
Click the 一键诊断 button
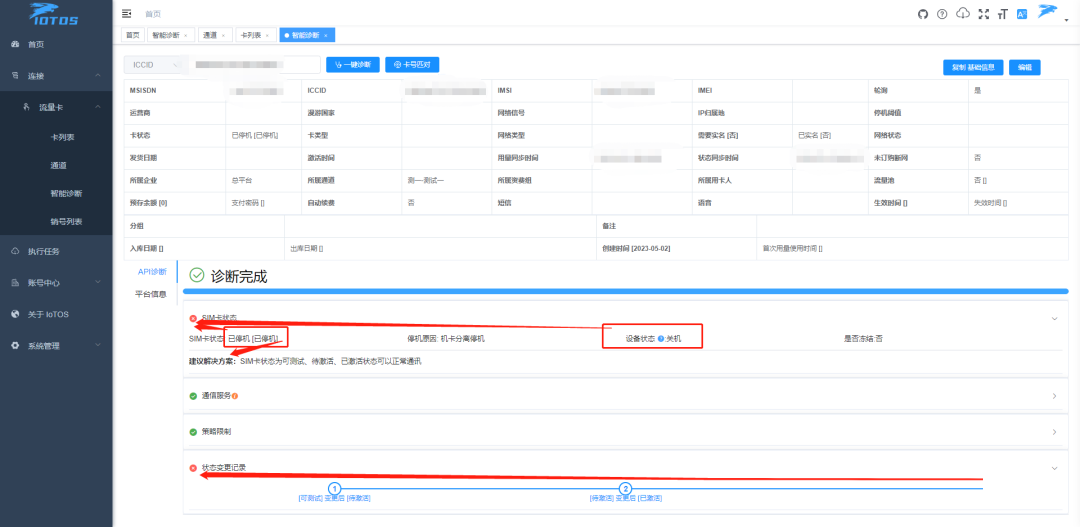click(x=353, y=65)
